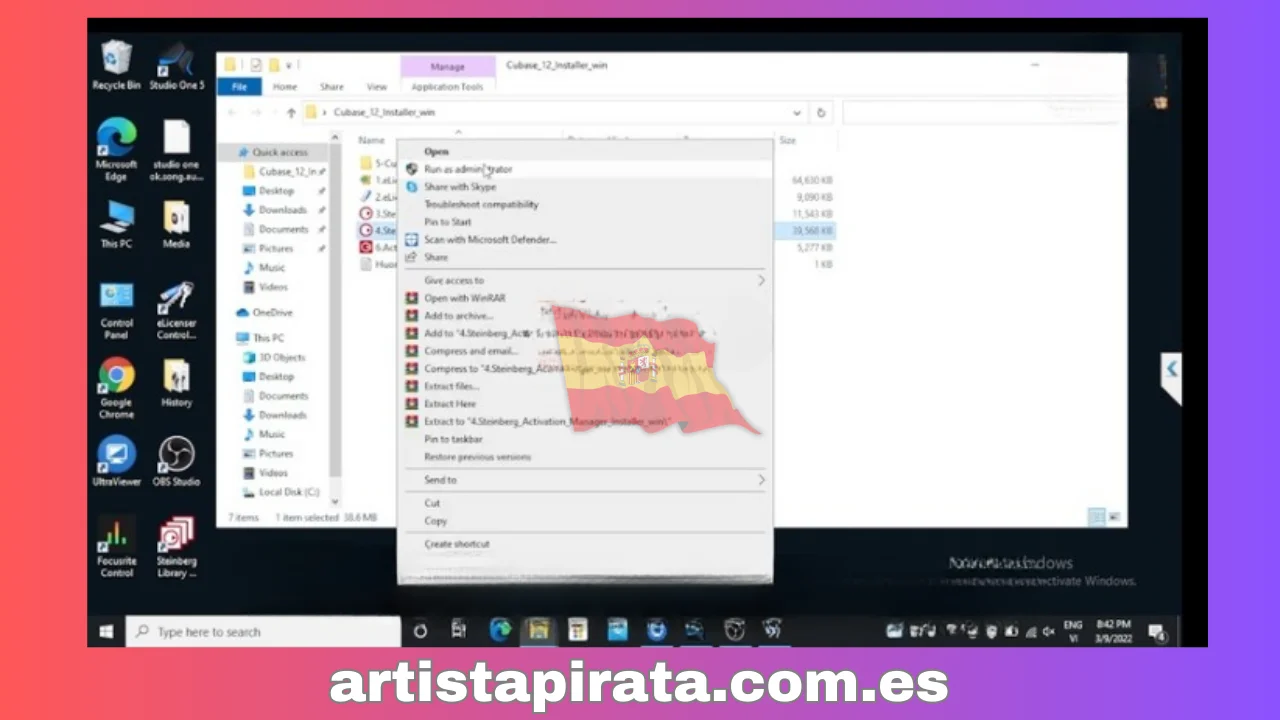This screenshot has height=720, width=1280.
Task: Open Microsoft Edge desktop shortcut
Action: point(116,149)
